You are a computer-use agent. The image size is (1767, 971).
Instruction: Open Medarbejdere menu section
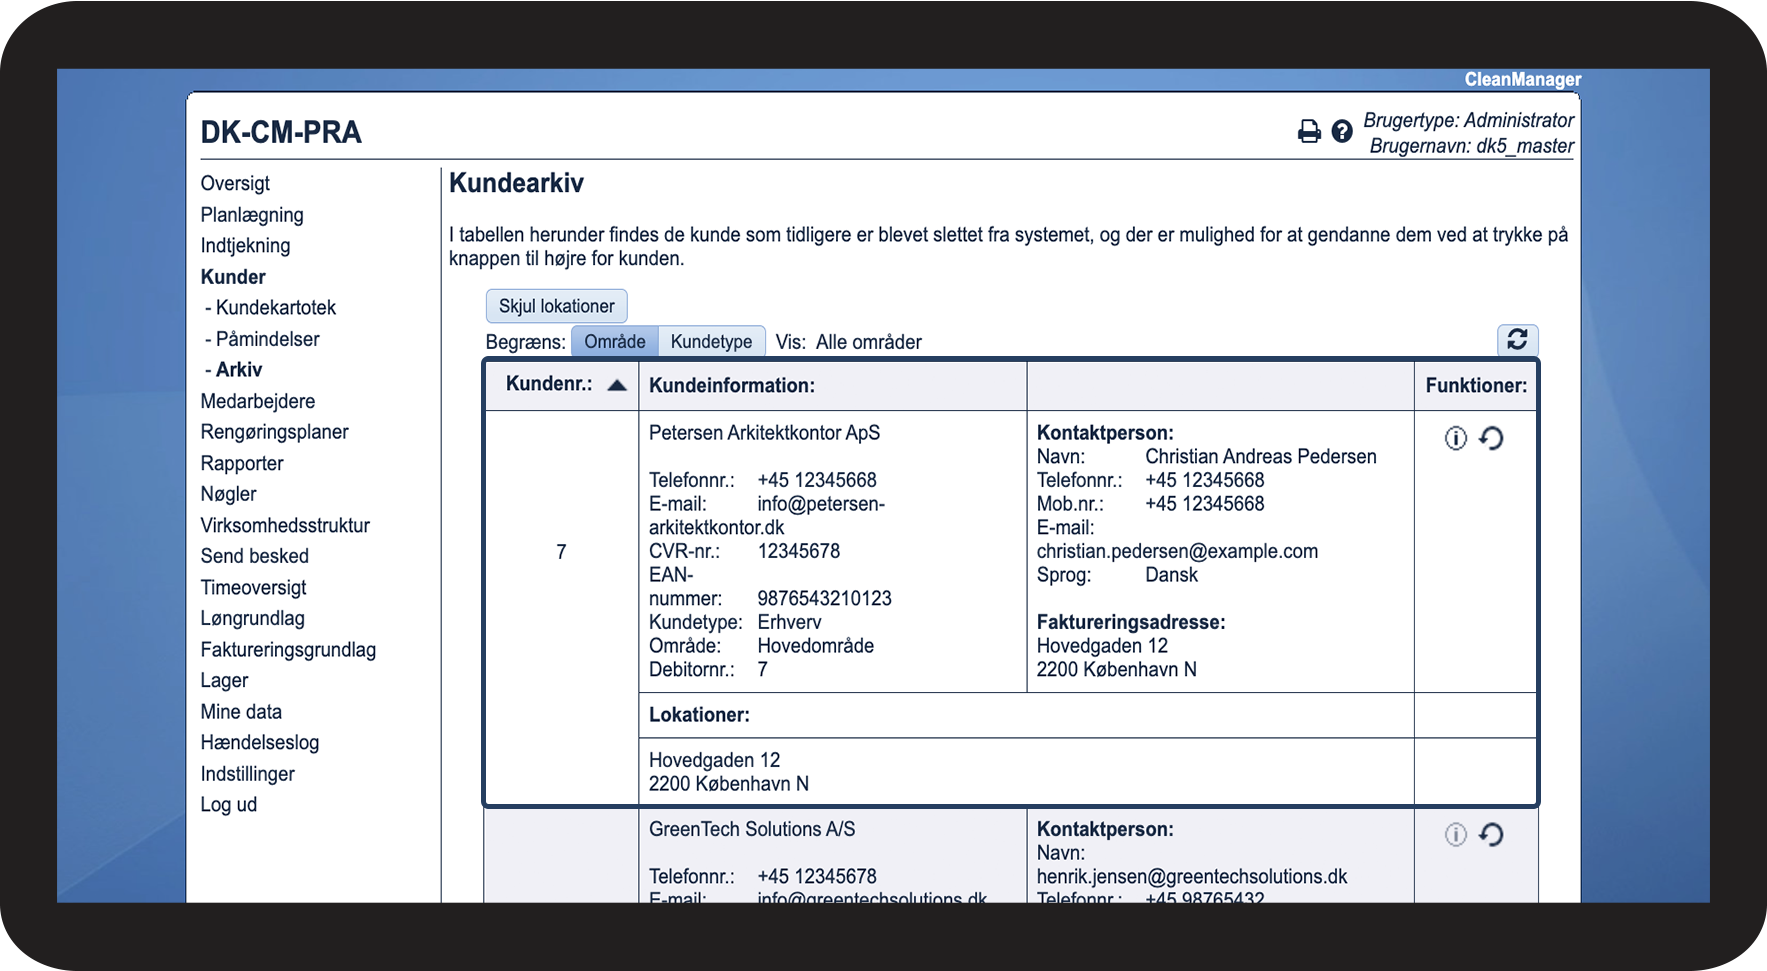point(257,401)
